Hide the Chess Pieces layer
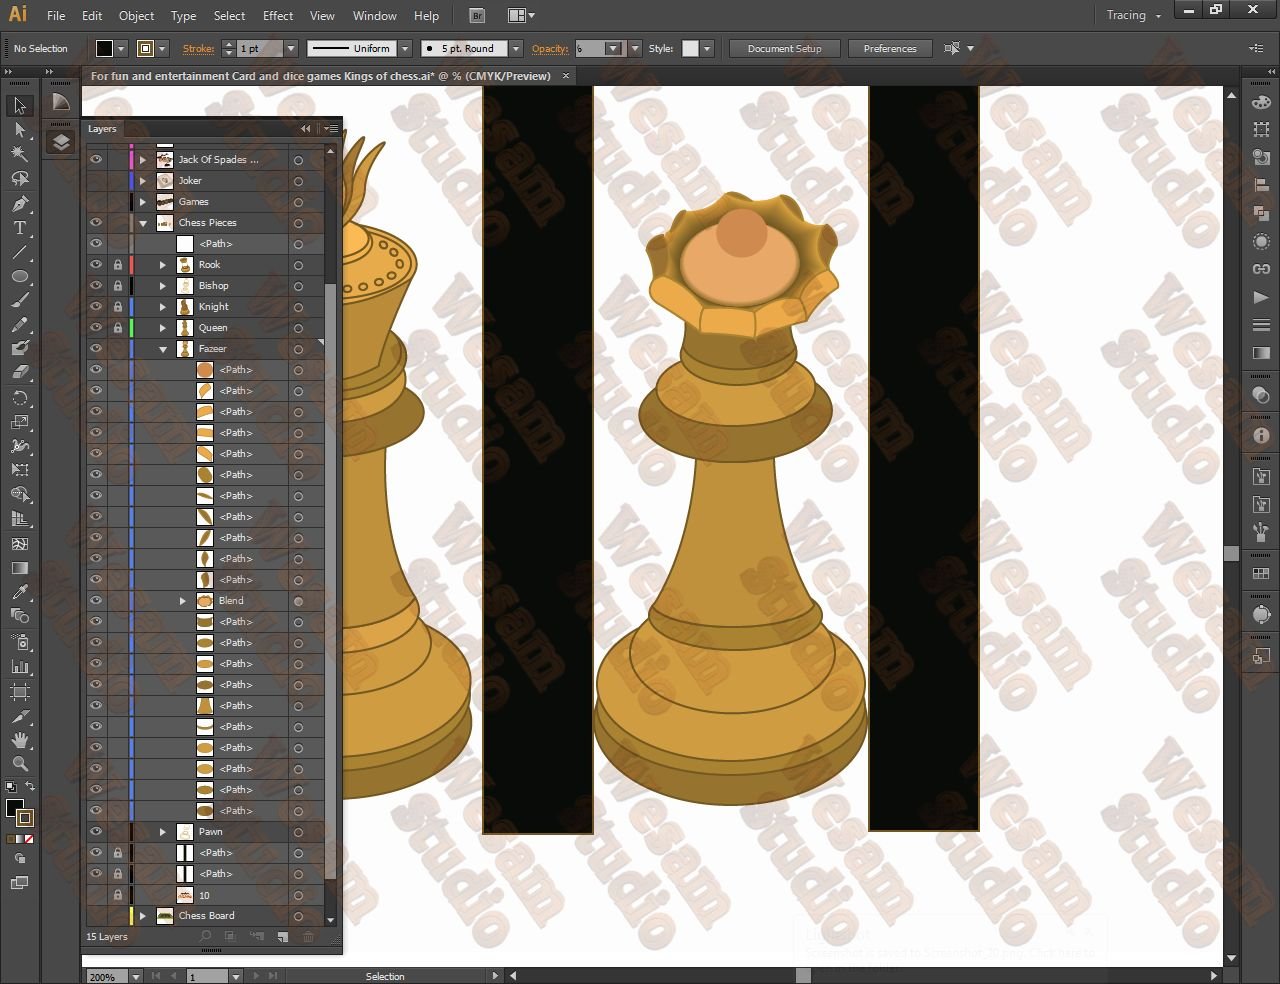 click(x=96, y=223)
